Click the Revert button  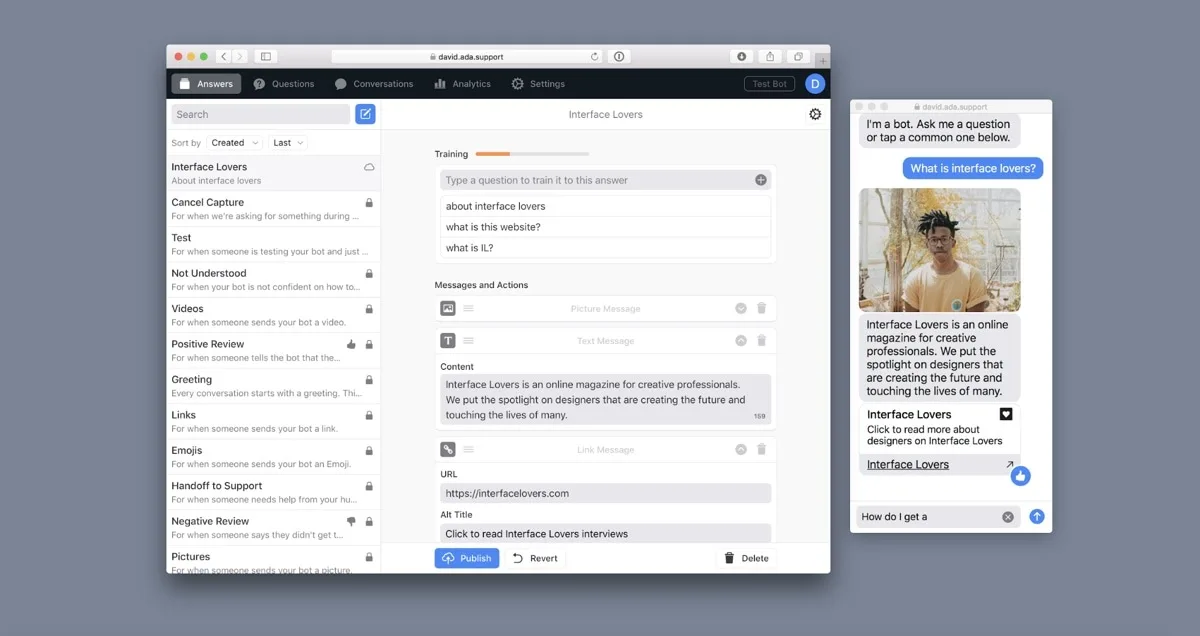coord(535,558)
